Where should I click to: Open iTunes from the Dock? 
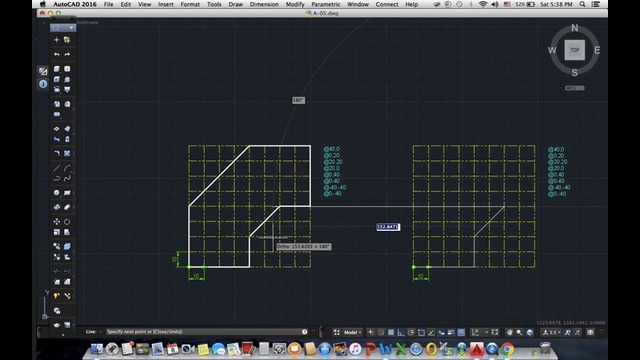(355, 349)
